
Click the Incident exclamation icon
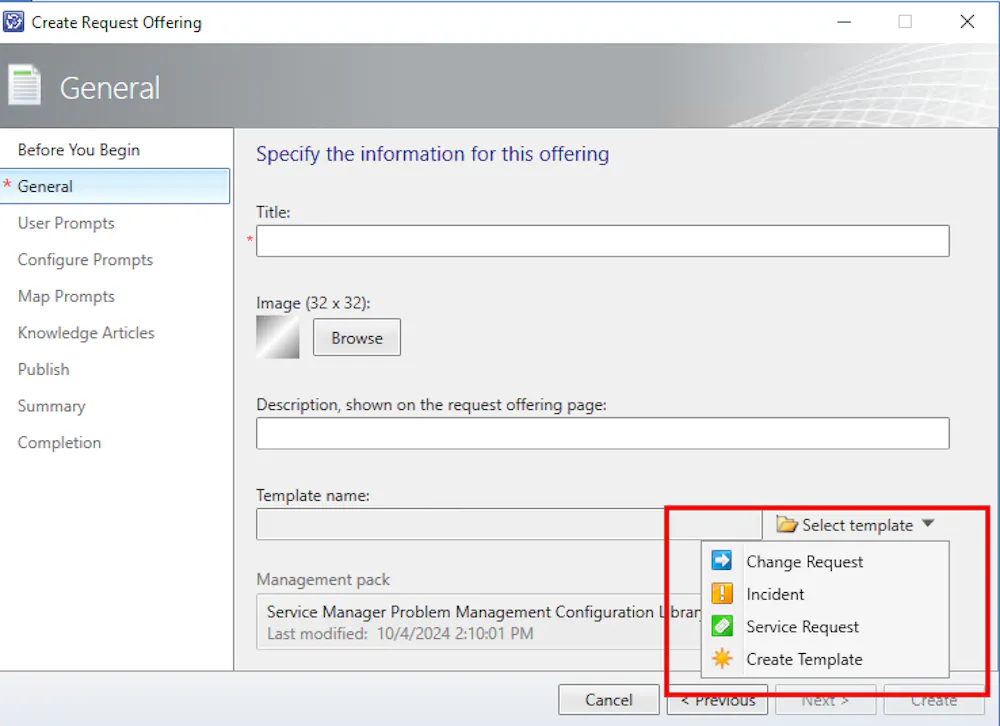pyautogui.click(x=721, y=593)
